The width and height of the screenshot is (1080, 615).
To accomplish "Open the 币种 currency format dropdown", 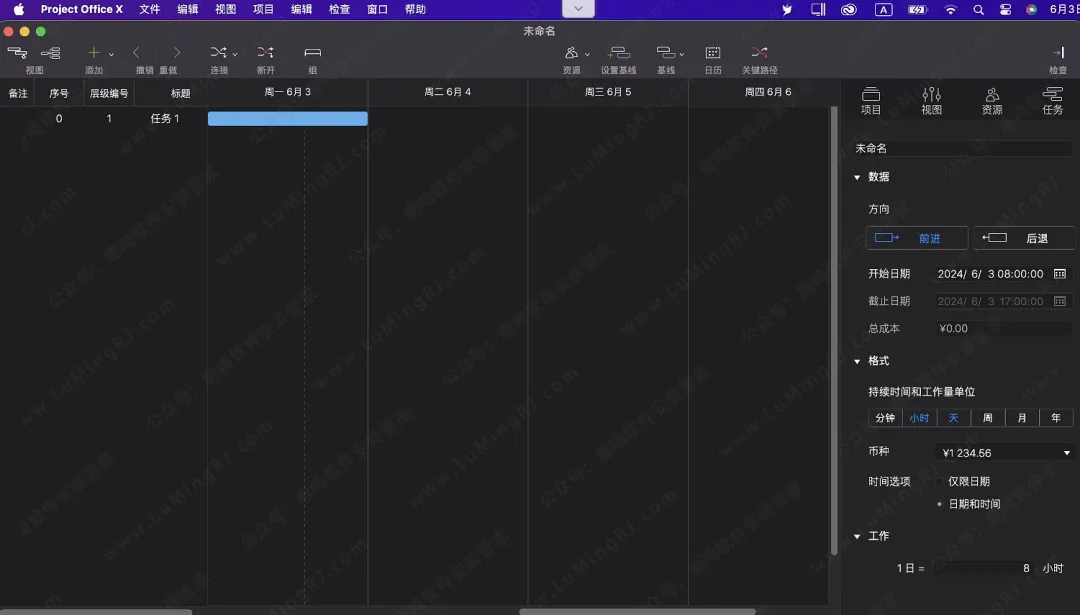I will [x=1005, y=453].
